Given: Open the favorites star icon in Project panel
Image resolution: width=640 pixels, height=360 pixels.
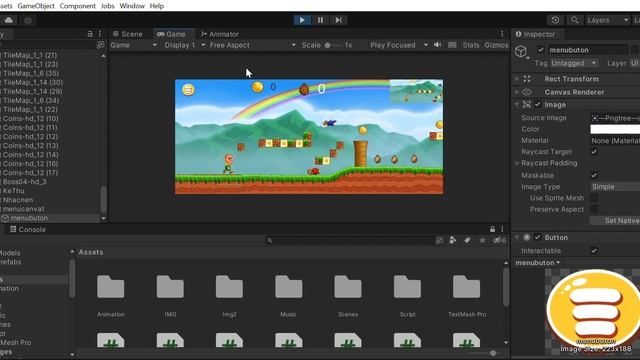Looking at the screenshot, I should click(482, 240).
